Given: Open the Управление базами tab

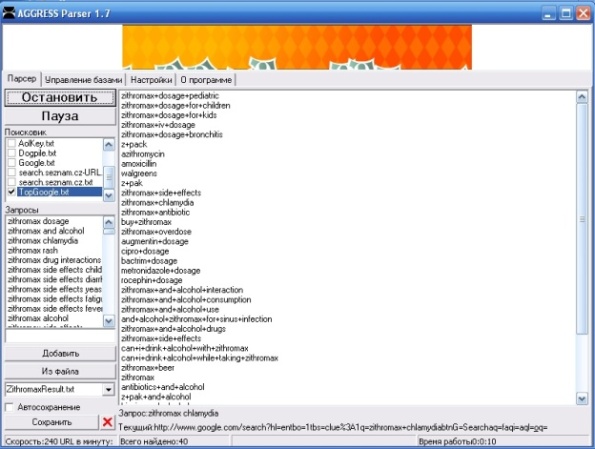Looking at the screenshot, I should point(83,80).
